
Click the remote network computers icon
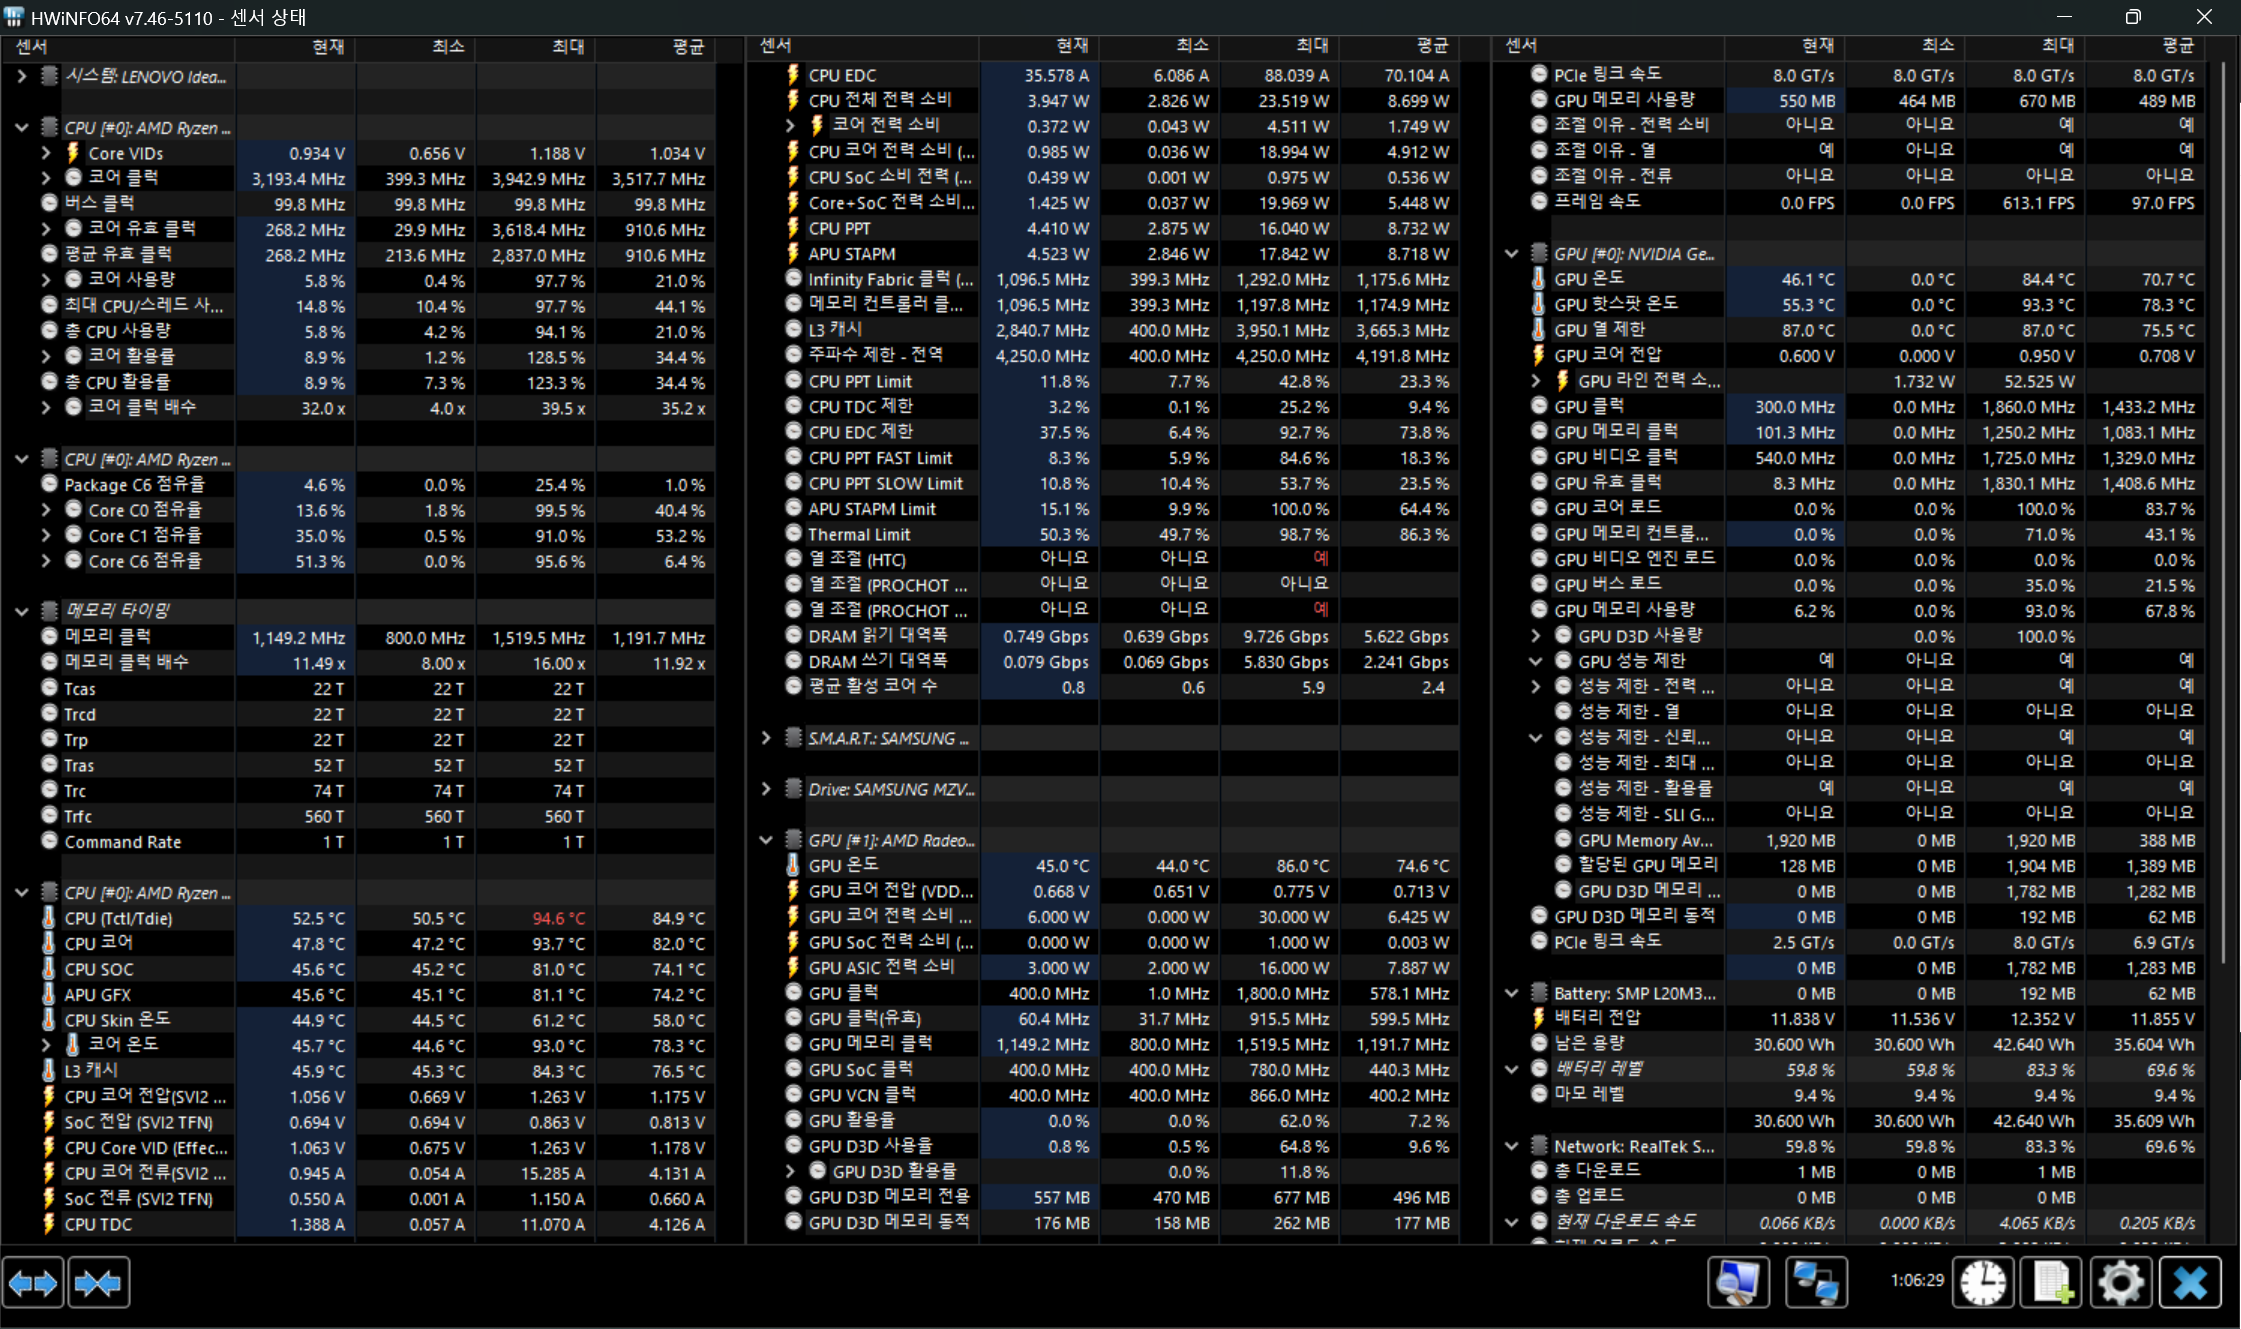point(1815,1283)
